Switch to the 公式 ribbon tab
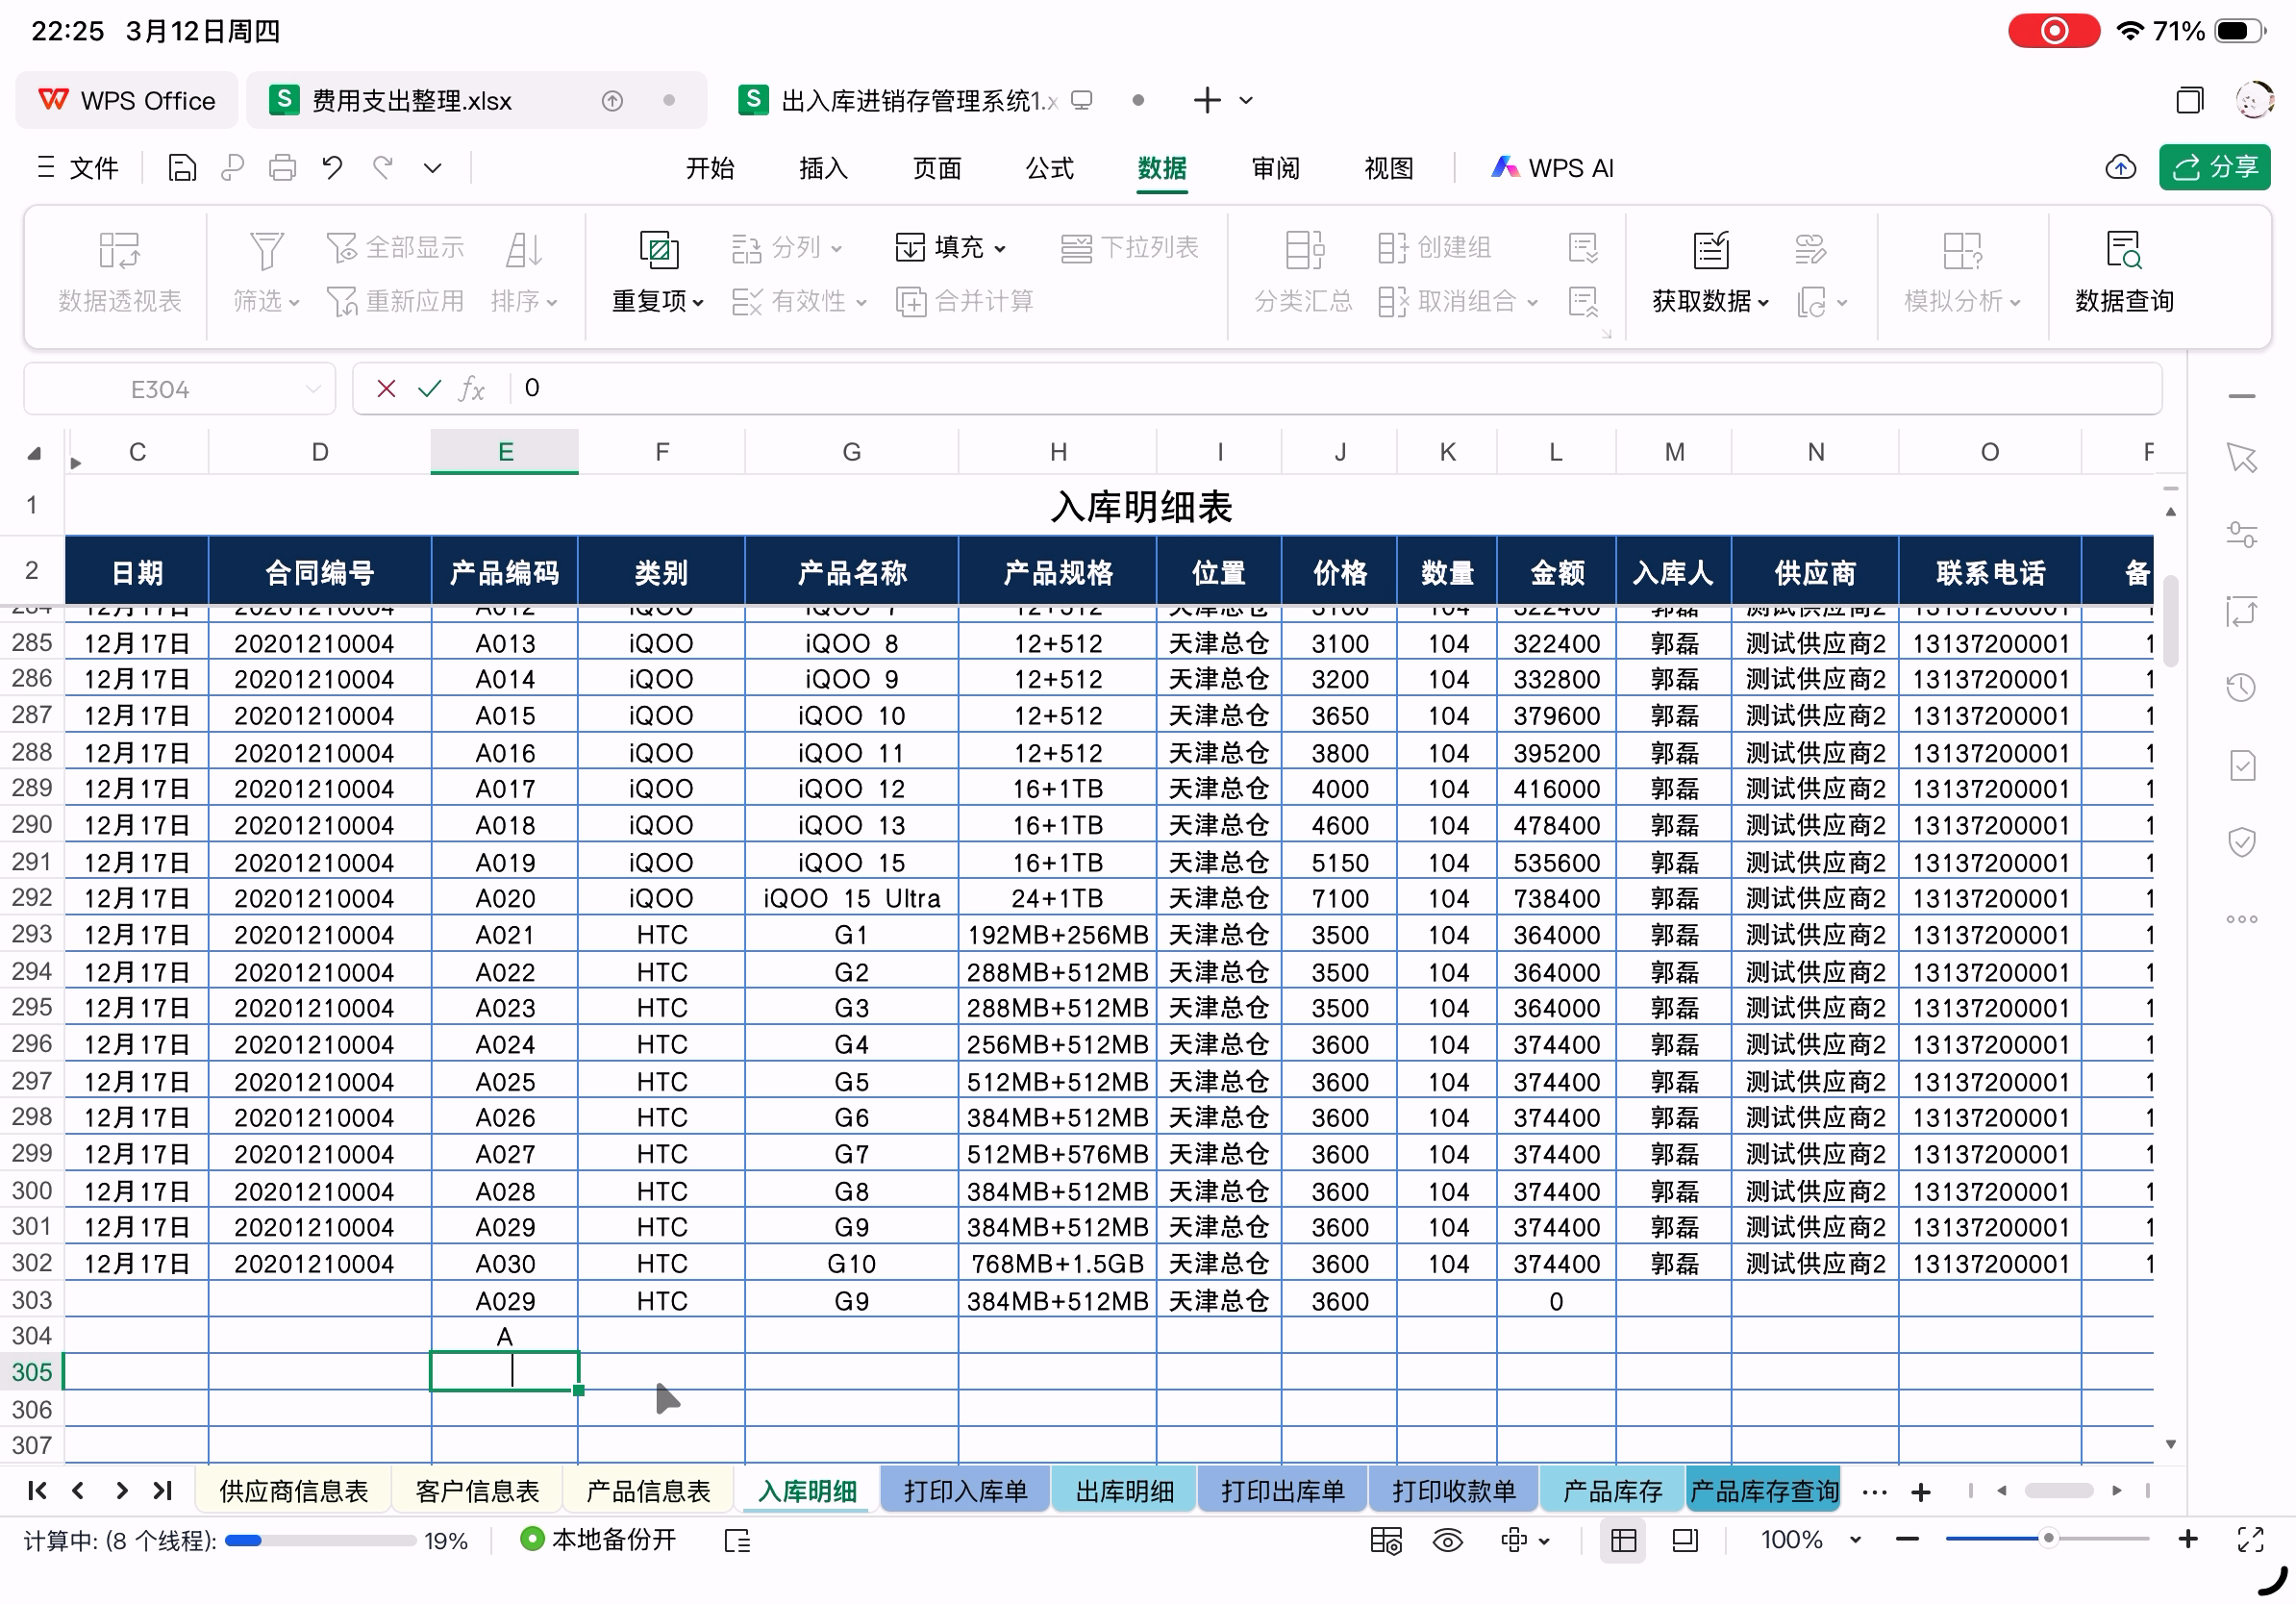2296x1604 pixels. click(1049, 168)
